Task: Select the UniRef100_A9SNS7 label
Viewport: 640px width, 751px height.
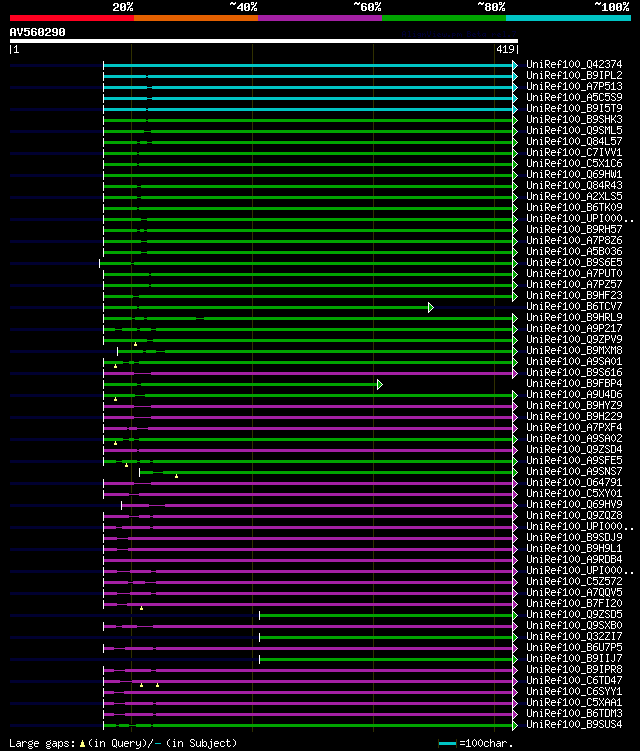Action: [574, 472]
